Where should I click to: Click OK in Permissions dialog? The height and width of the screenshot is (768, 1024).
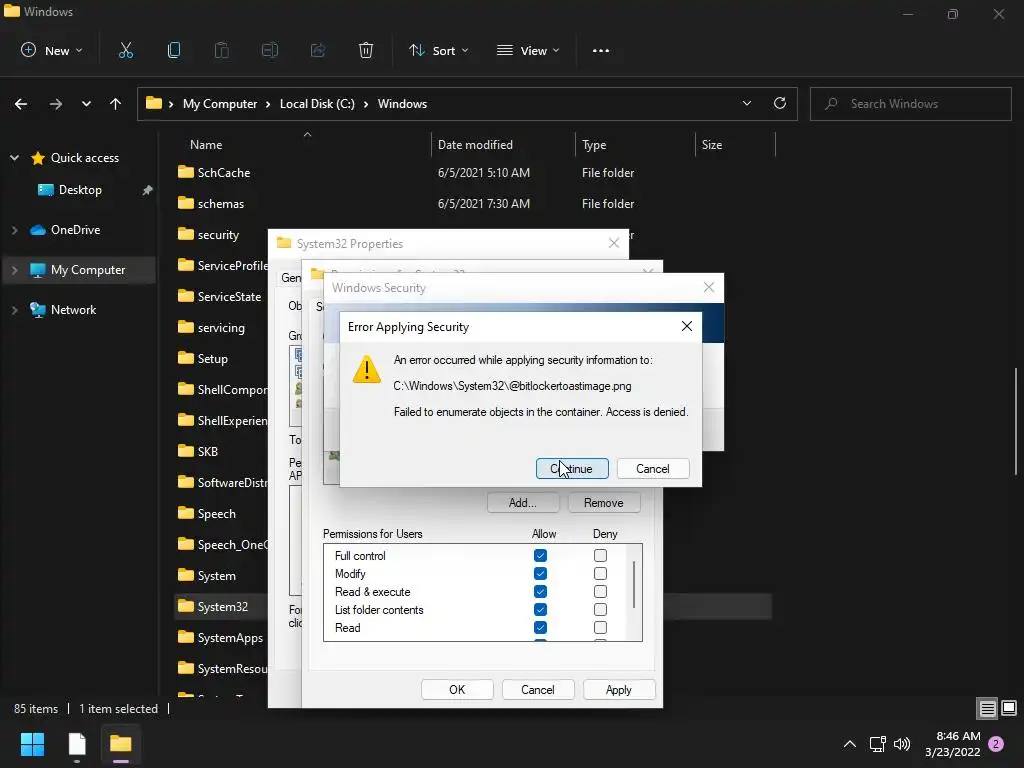click(x=457, y=690)
